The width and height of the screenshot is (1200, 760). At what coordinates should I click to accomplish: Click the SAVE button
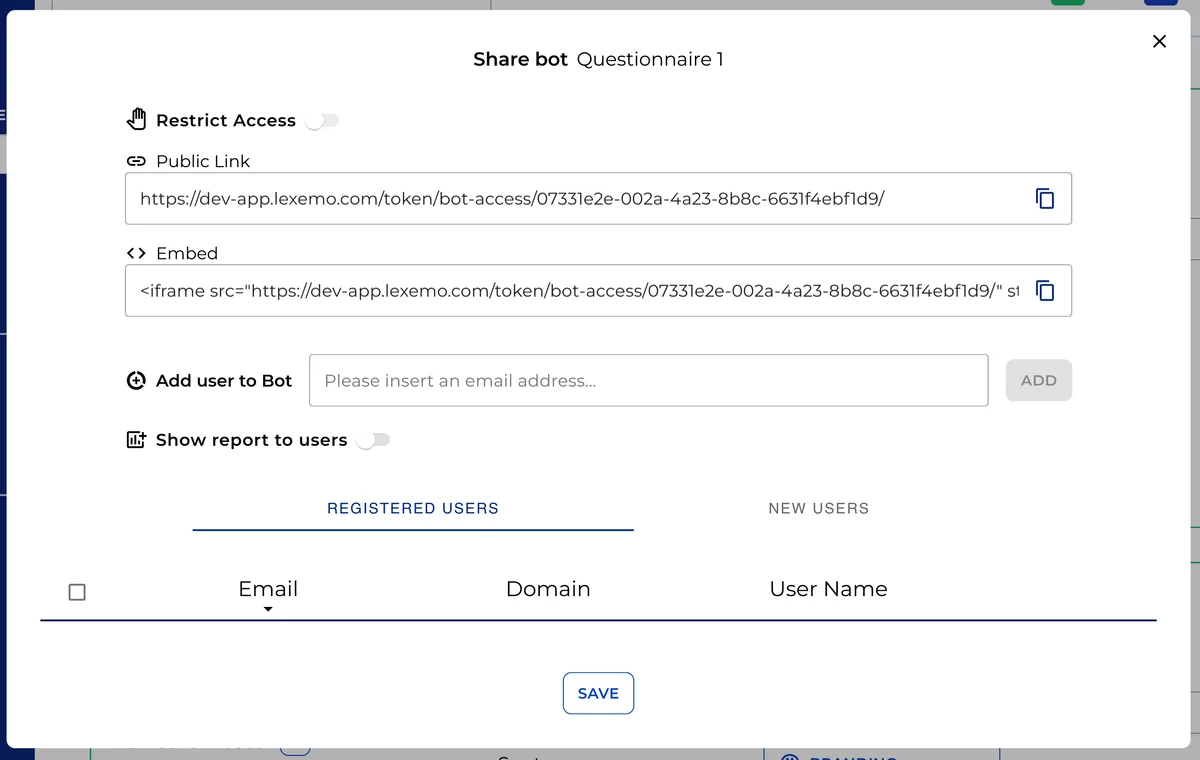pyautogui.click(x=598, y=693)
